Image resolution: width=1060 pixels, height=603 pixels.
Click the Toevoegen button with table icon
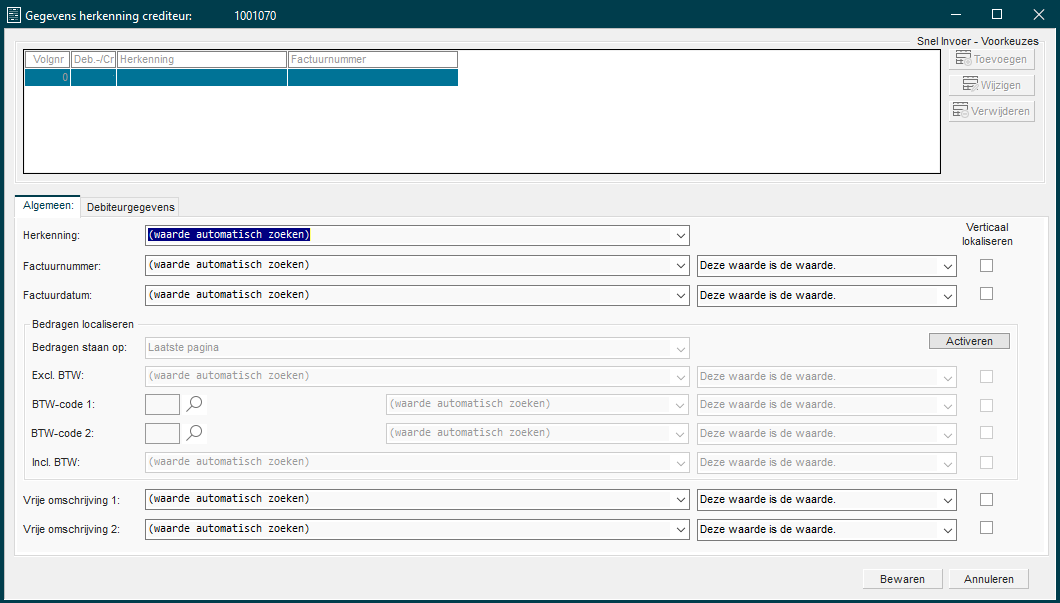[991, 59]
